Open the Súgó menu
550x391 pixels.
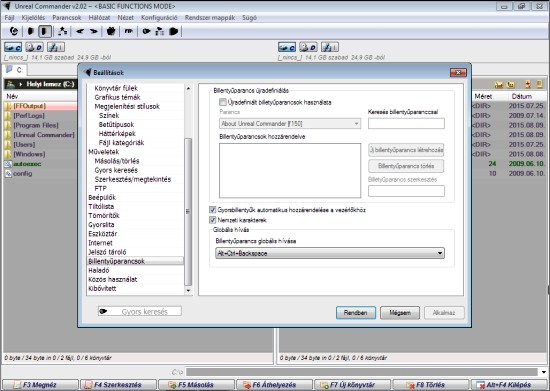[249, 18]
